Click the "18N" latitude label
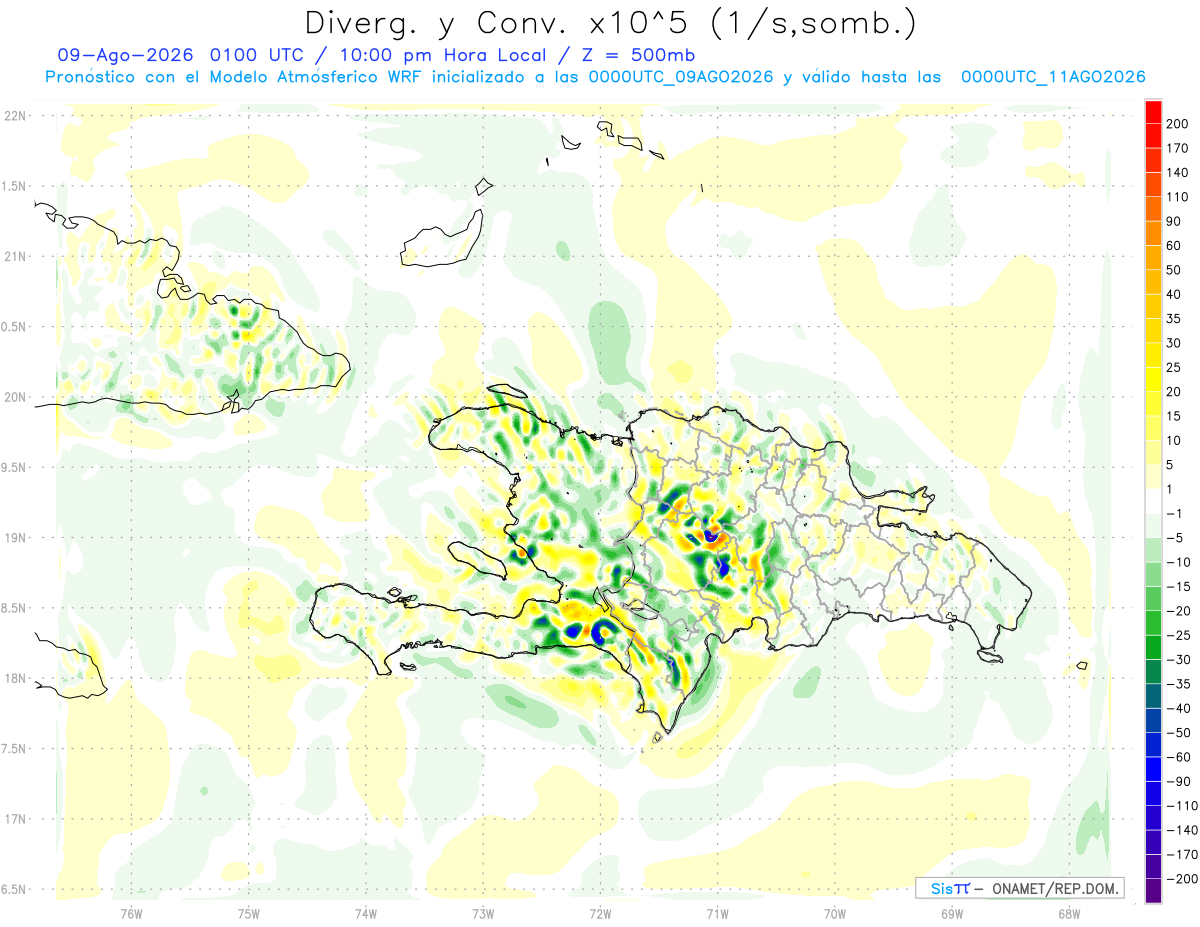The image size is (1200, 927). (15, 678)
